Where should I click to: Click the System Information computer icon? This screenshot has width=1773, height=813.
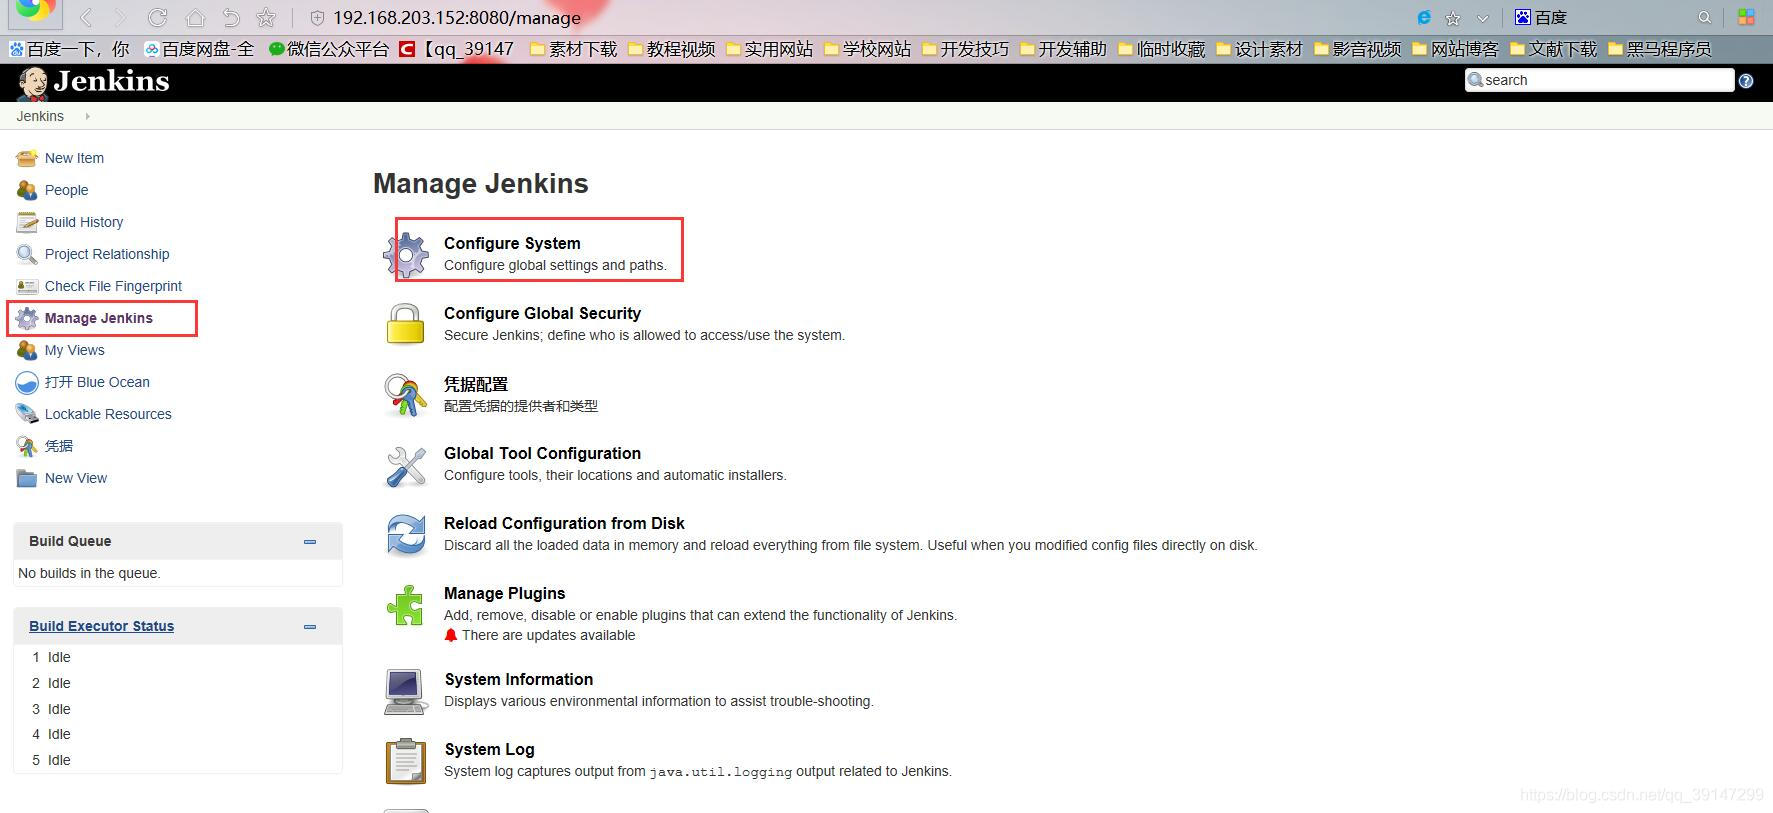click(405, 691)
